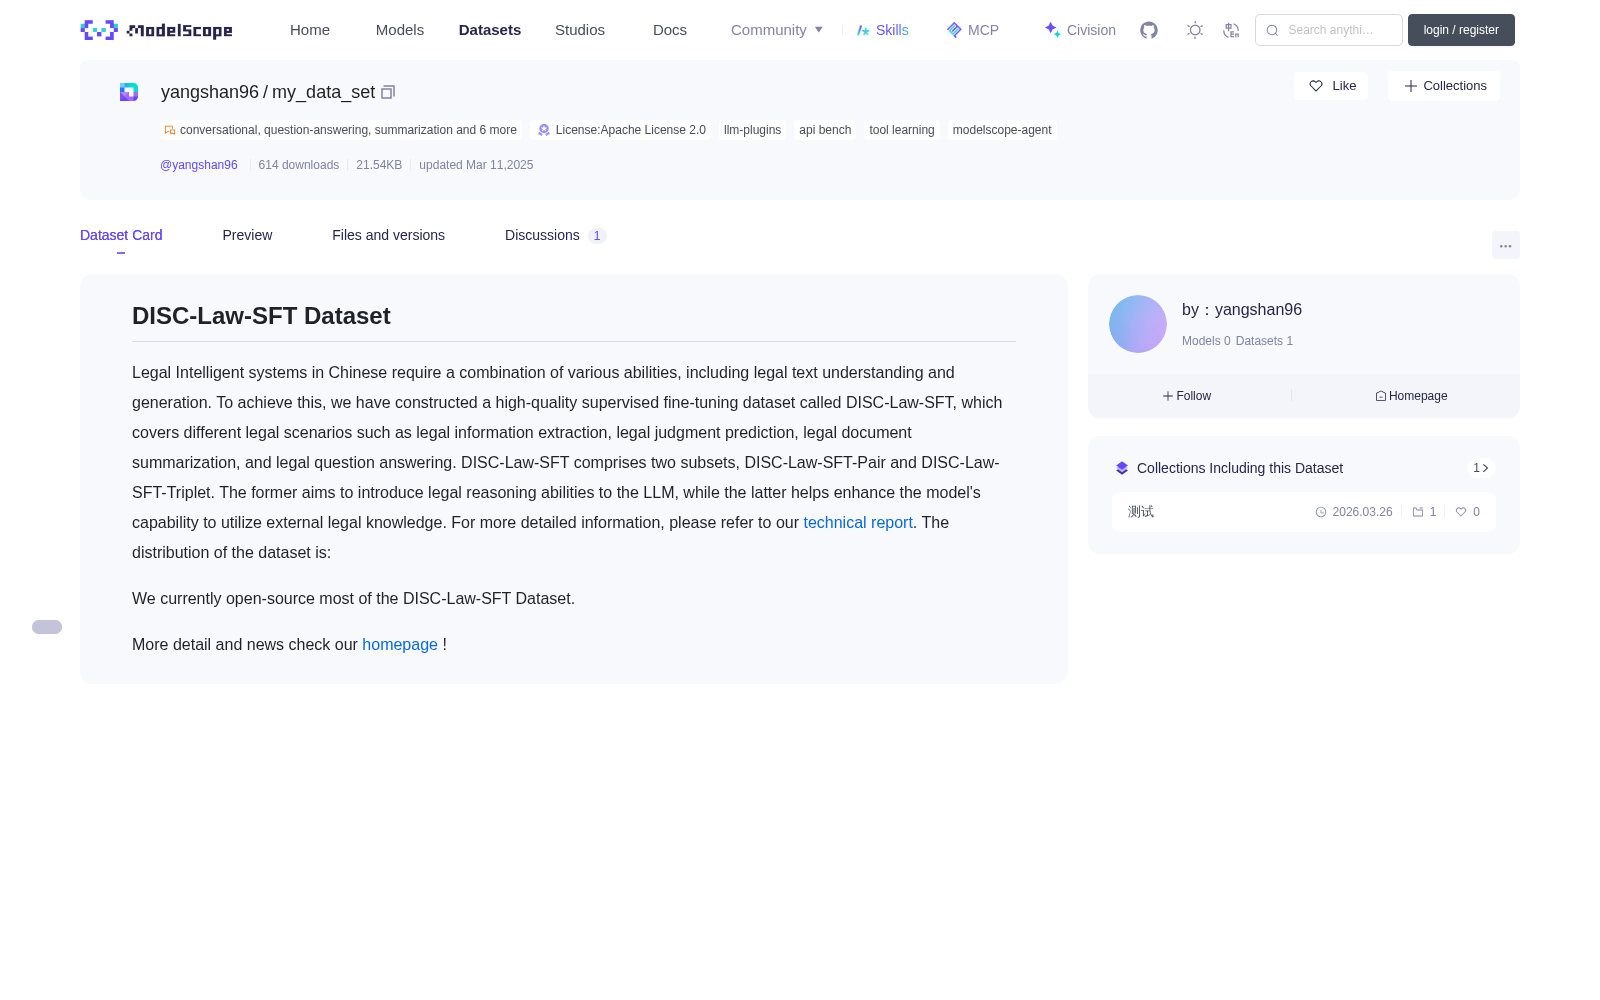Click the folder icon in 测试 row

(1418, 512)
